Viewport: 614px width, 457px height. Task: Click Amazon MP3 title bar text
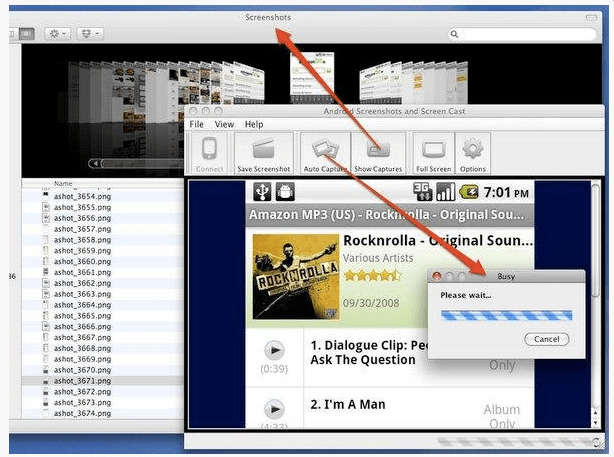click(x=386, y=215)
